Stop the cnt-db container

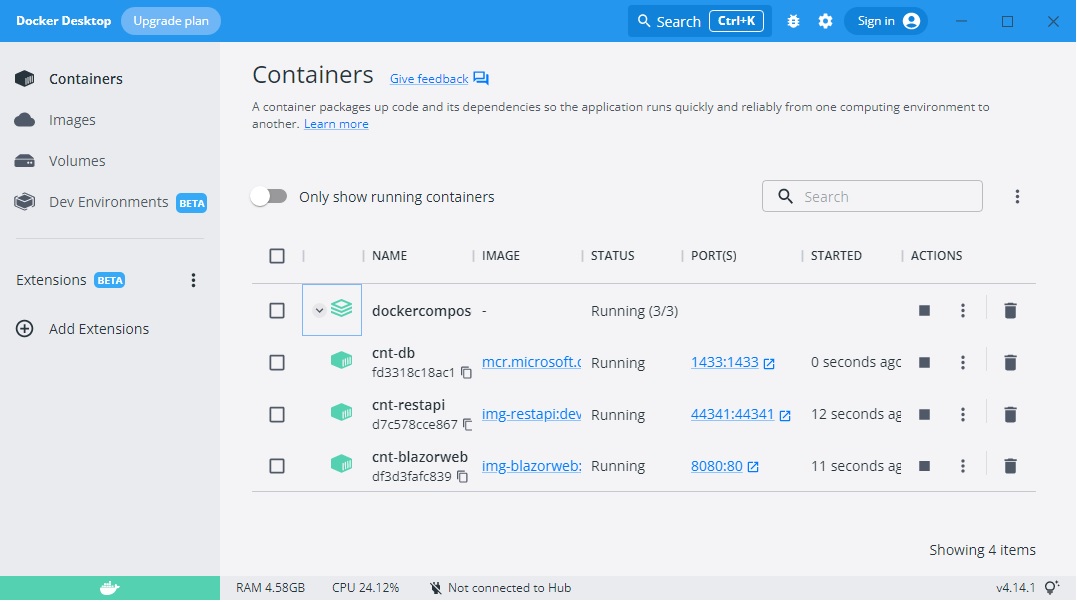925,362
